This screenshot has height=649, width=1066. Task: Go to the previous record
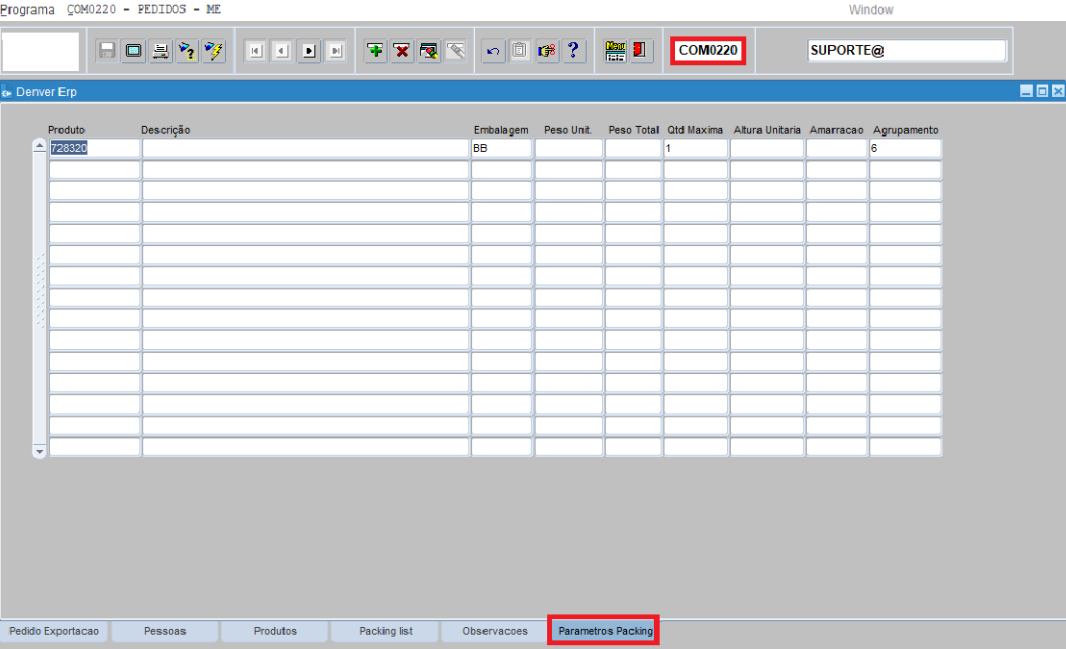pyautogui.click(x=282, y=50)
